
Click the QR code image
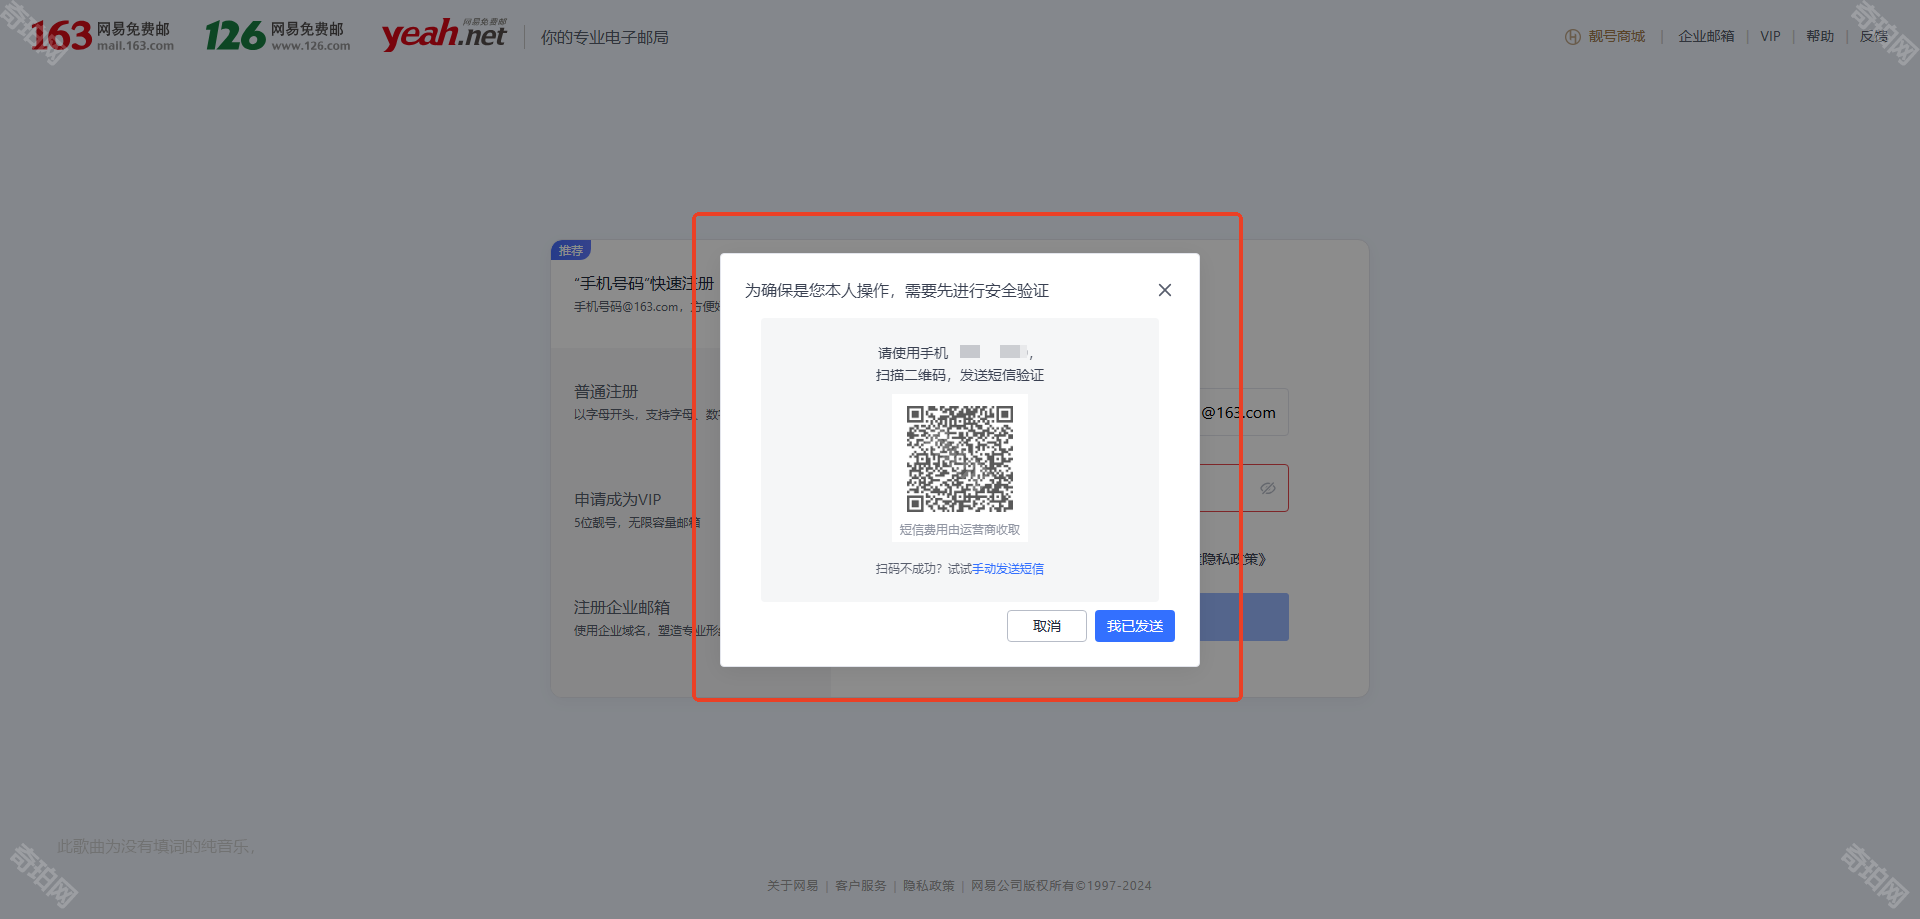(959, 459)
